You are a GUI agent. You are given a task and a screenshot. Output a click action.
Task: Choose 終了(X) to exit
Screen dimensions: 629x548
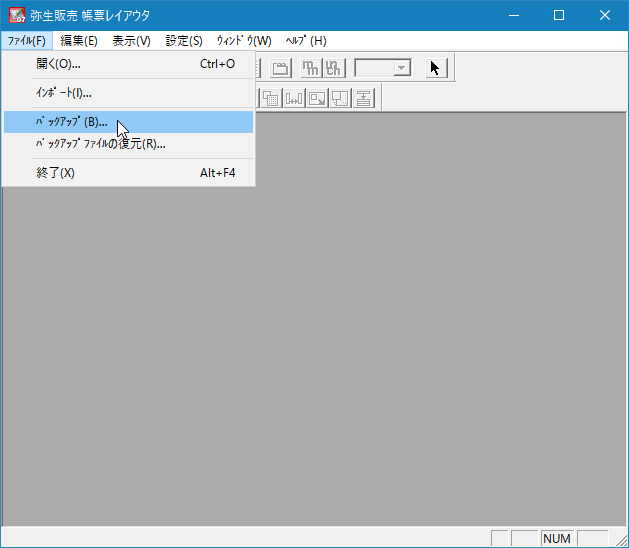[x=128, y=173]
